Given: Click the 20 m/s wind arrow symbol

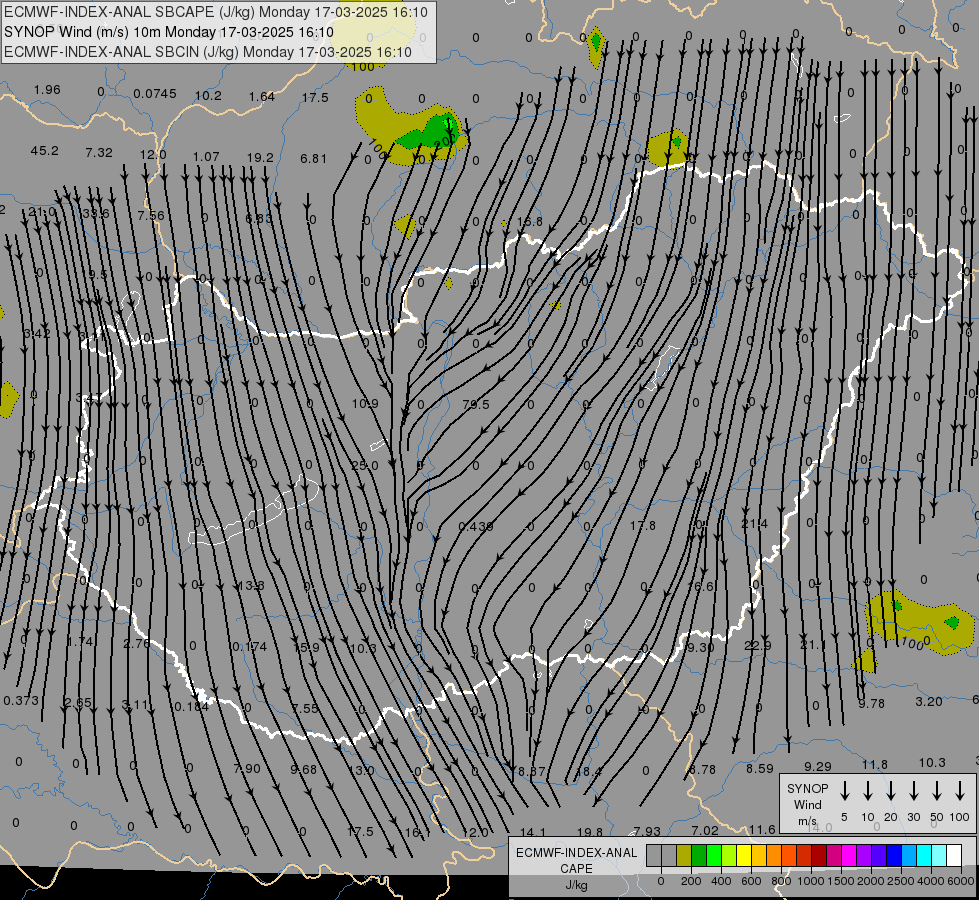Looking at the screenshot, I should pos(891,791).
